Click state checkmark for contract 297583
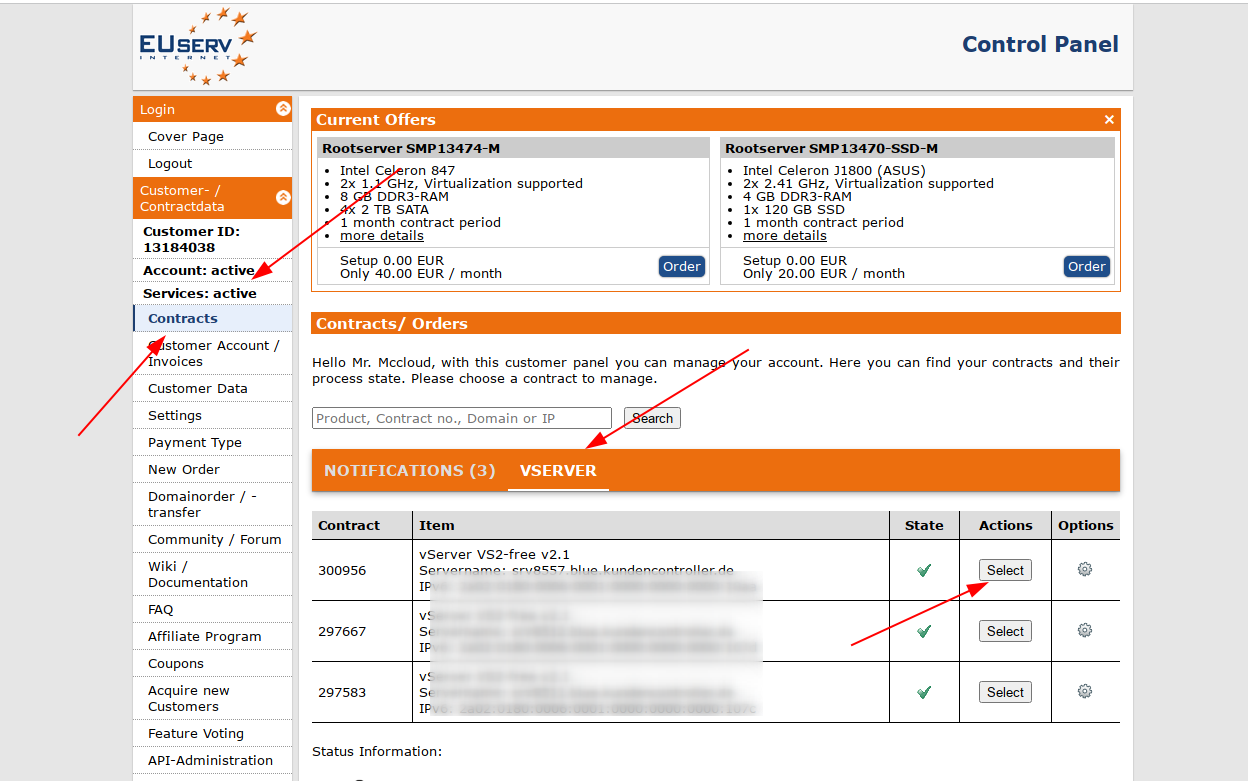 point(924,692)
